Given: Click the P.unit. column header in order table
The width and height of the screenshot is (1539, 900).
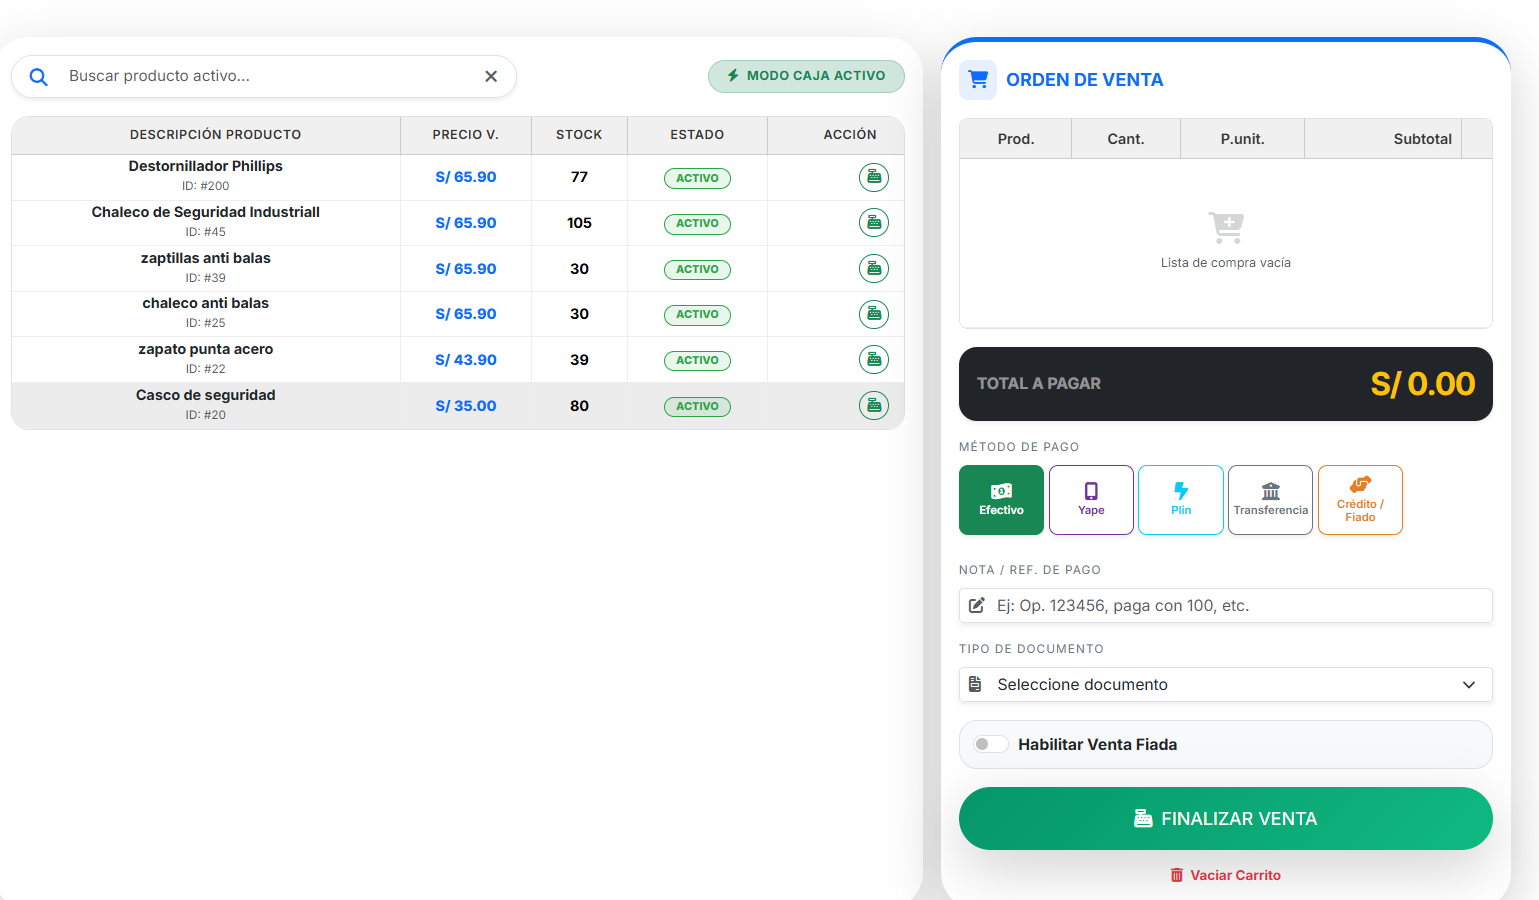Looking at the screenshot, I should coord(1243,139).
